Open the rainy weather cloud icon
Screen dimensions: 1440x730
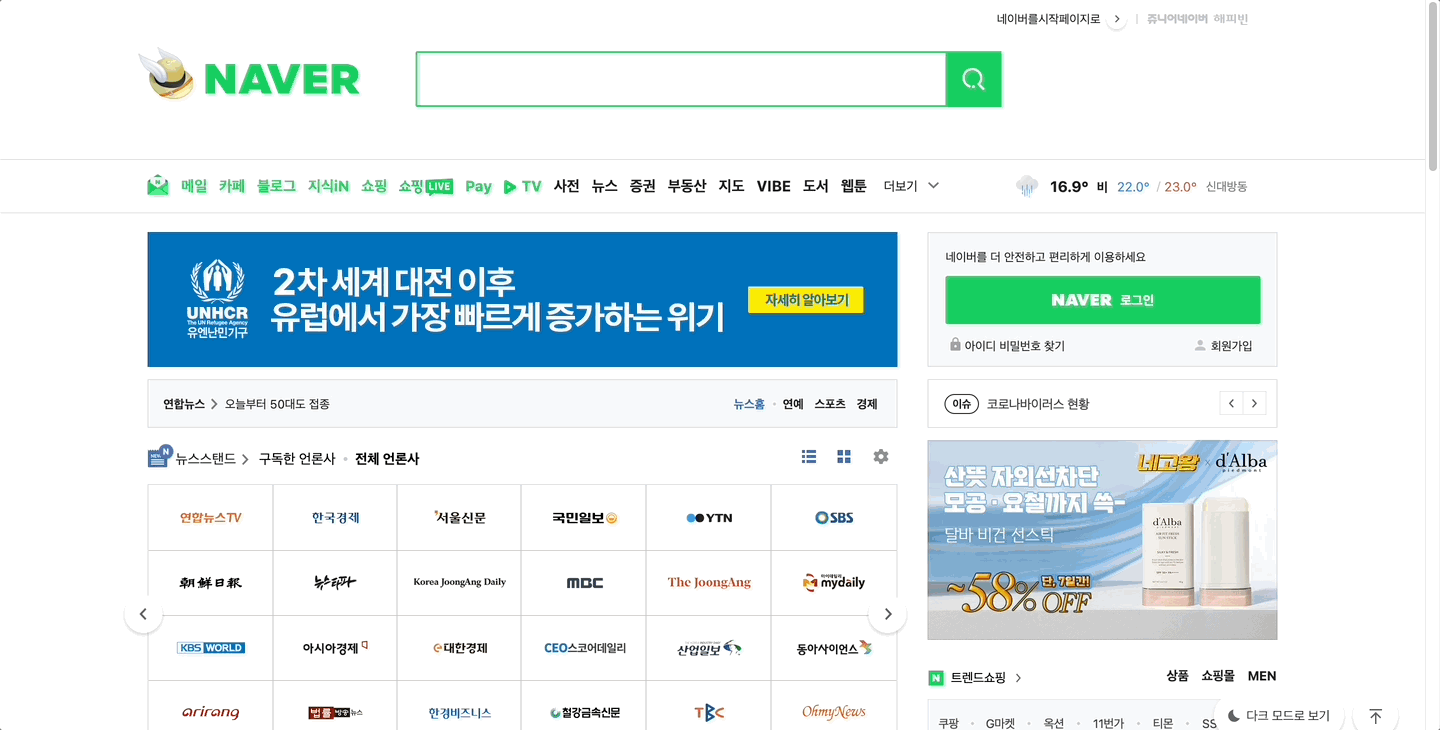click(1027, 186)
